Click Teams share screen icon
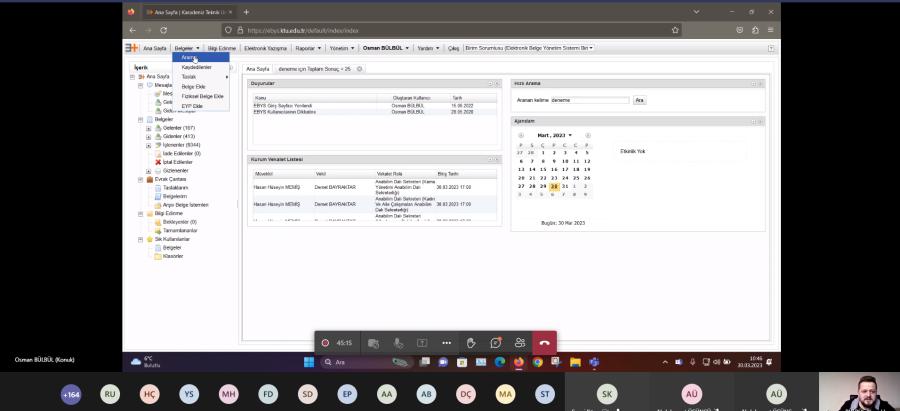 tap(422, 343)
